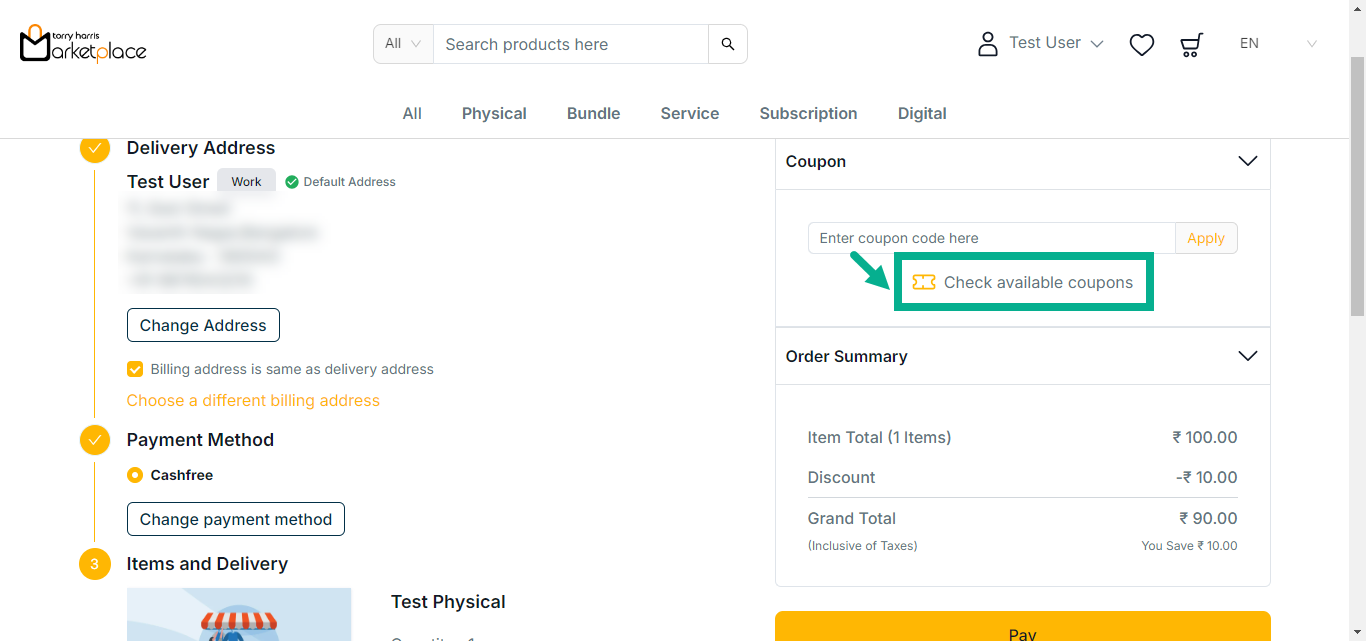Click the coupon ticket icon

click(923, 283)
